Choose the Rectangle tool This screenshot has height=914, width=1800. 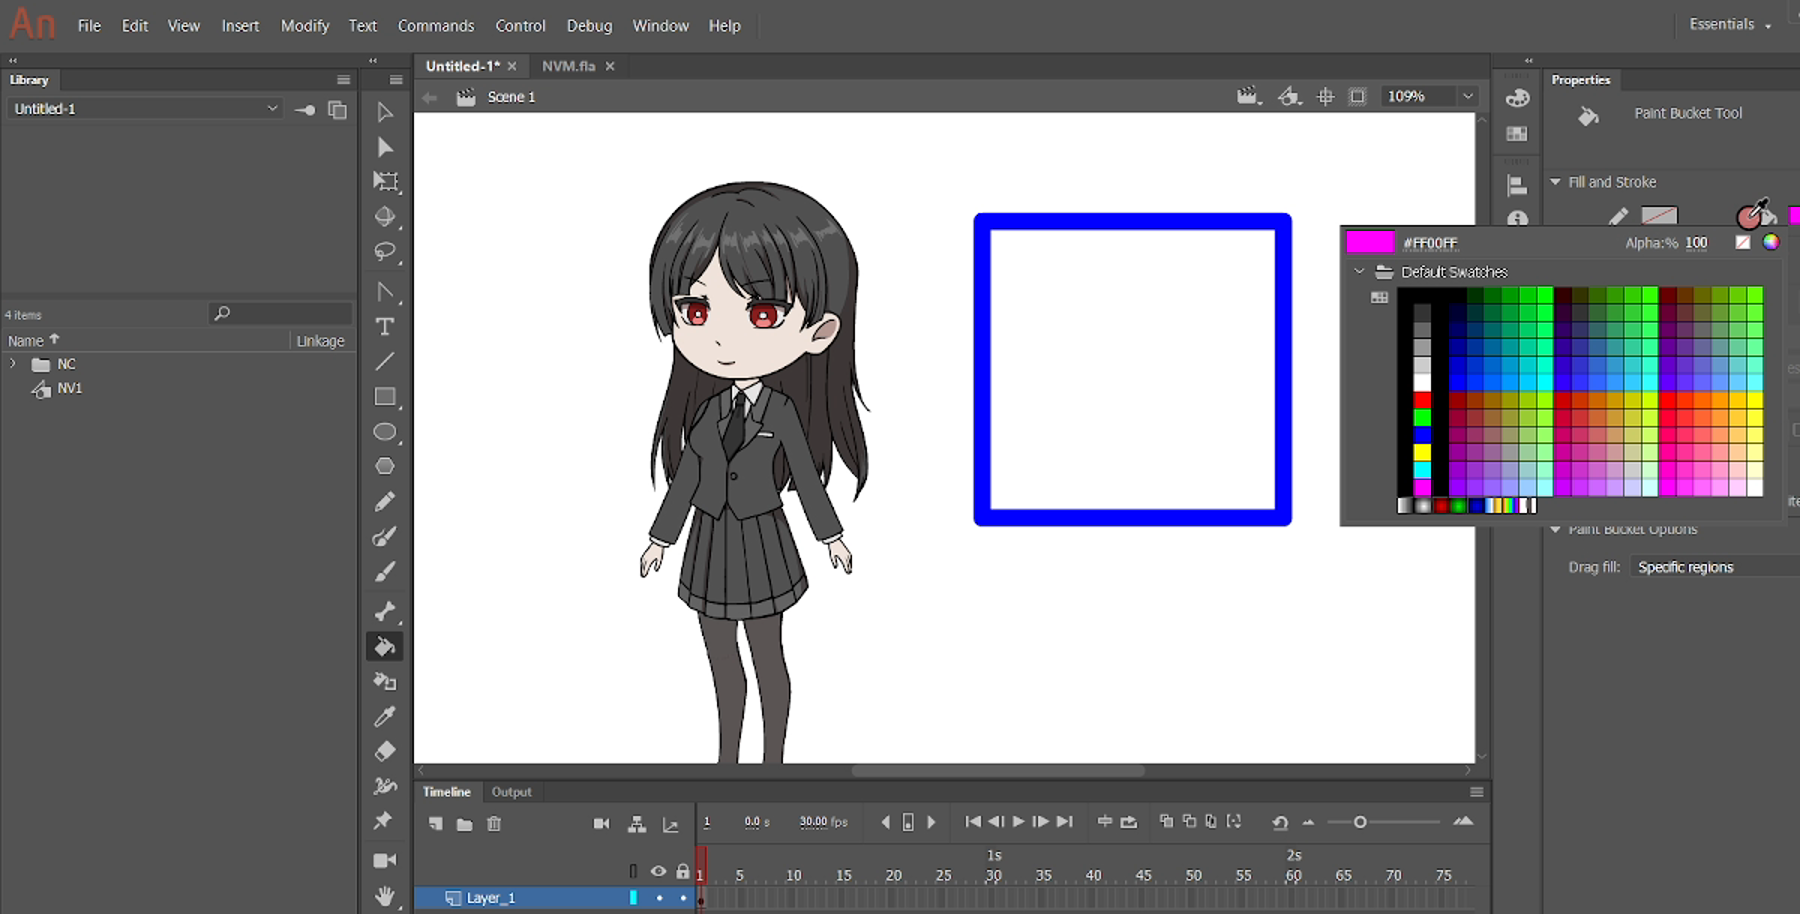tap(385, 397)
